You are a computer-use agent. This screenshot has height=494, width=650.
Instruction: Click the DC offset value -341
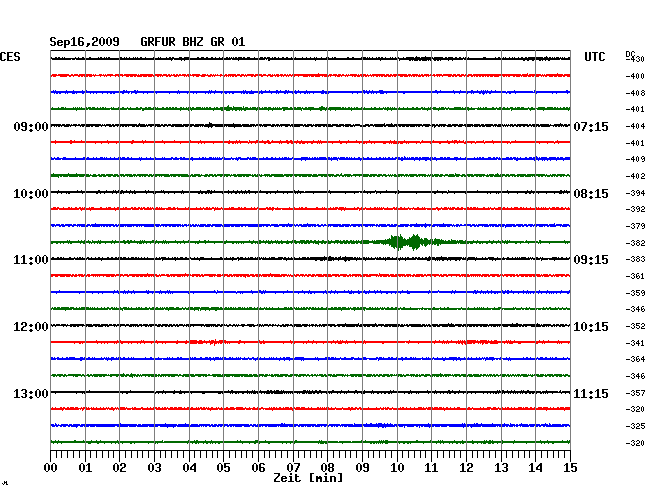click(x=635, y=343)
